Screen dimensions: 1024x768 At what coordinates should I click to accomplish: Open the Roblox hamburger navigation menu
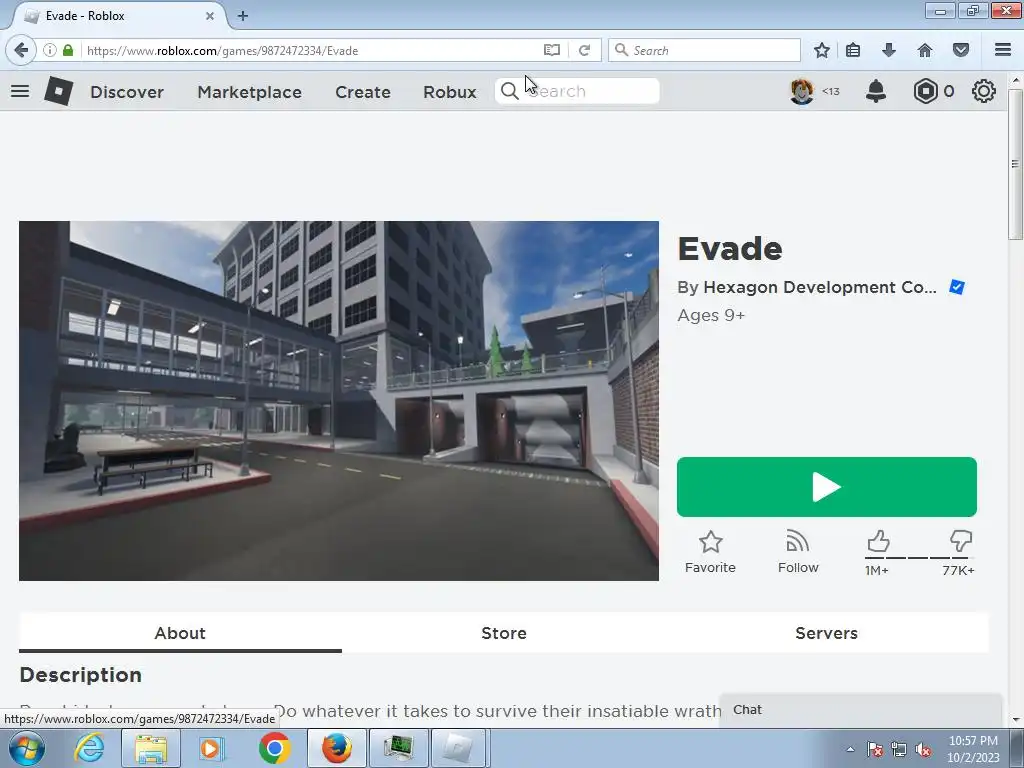click(x=20, y=91)
